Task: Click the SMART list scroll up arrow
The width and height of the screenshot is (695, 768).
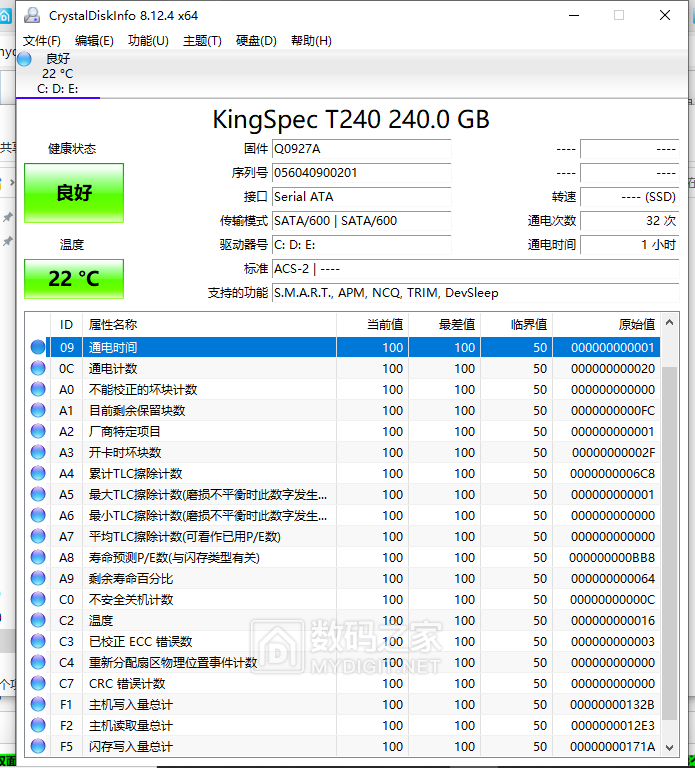Action: 670,322
